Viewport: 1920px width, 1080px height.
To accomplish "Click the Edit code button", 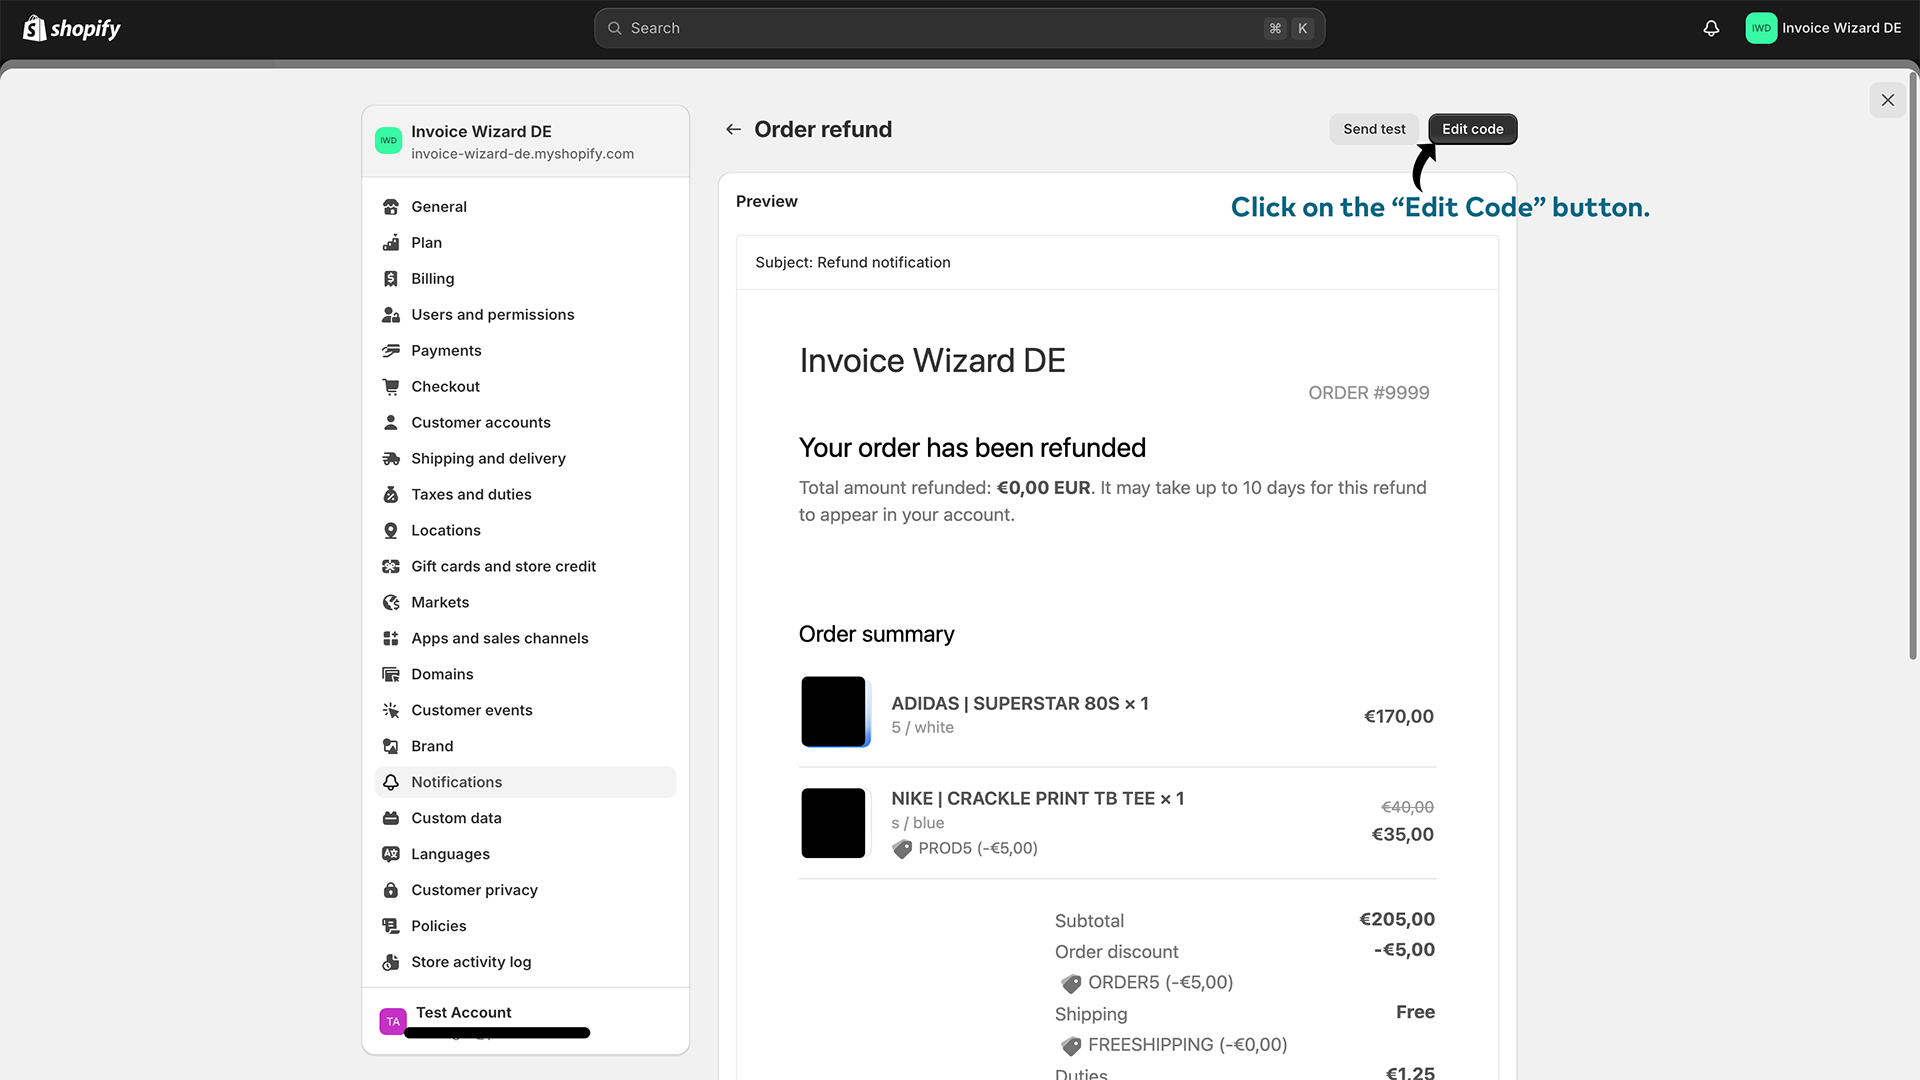I will click(1472, 129).
